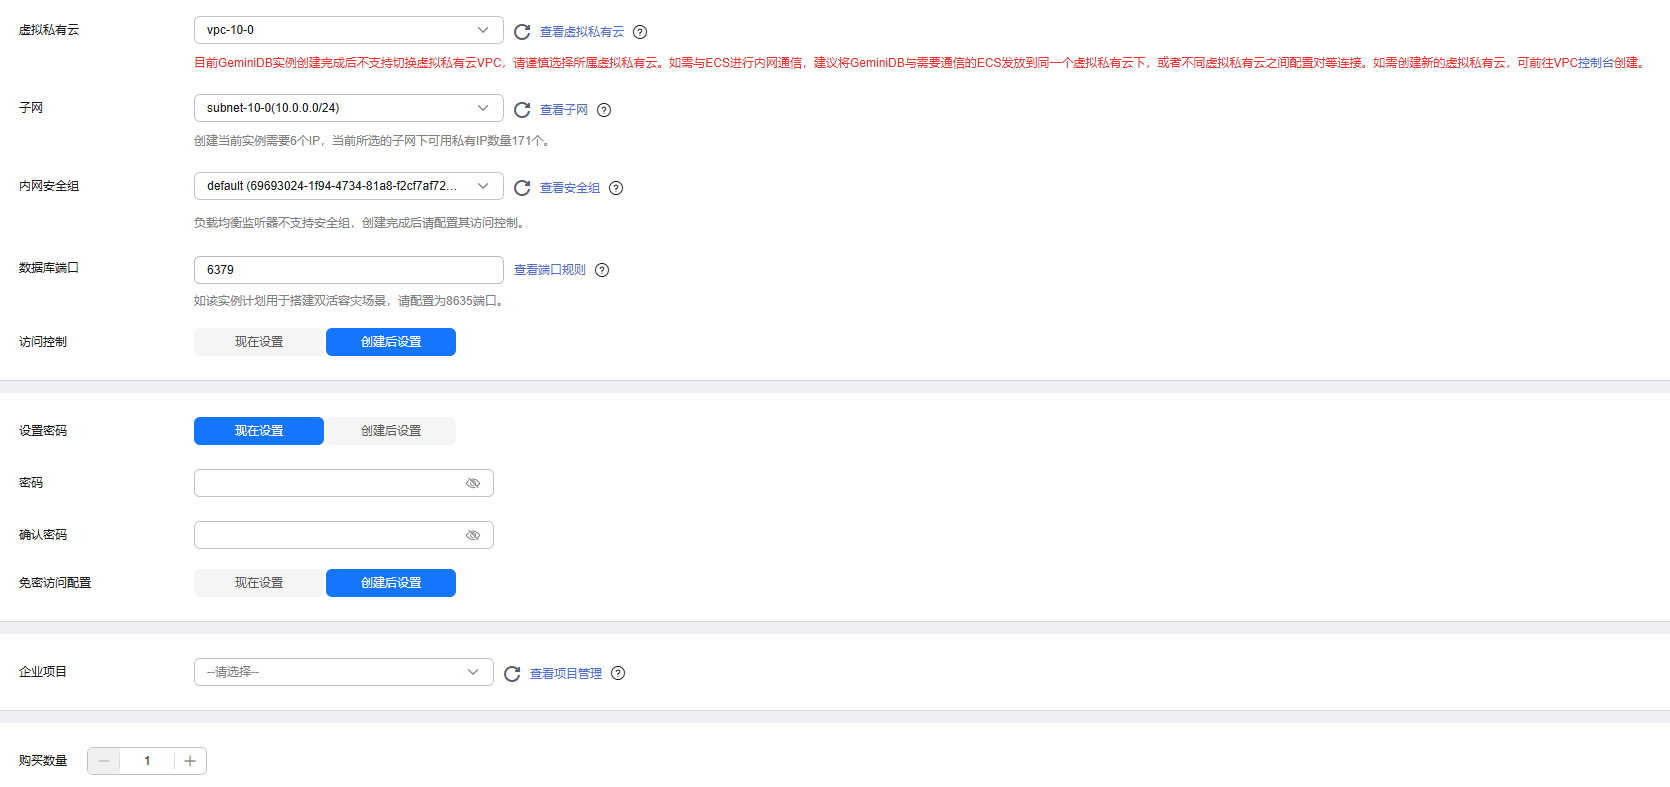Click into the 确认密码 input field
Screen dimensions: 1670x787
(x=344, y=535)
